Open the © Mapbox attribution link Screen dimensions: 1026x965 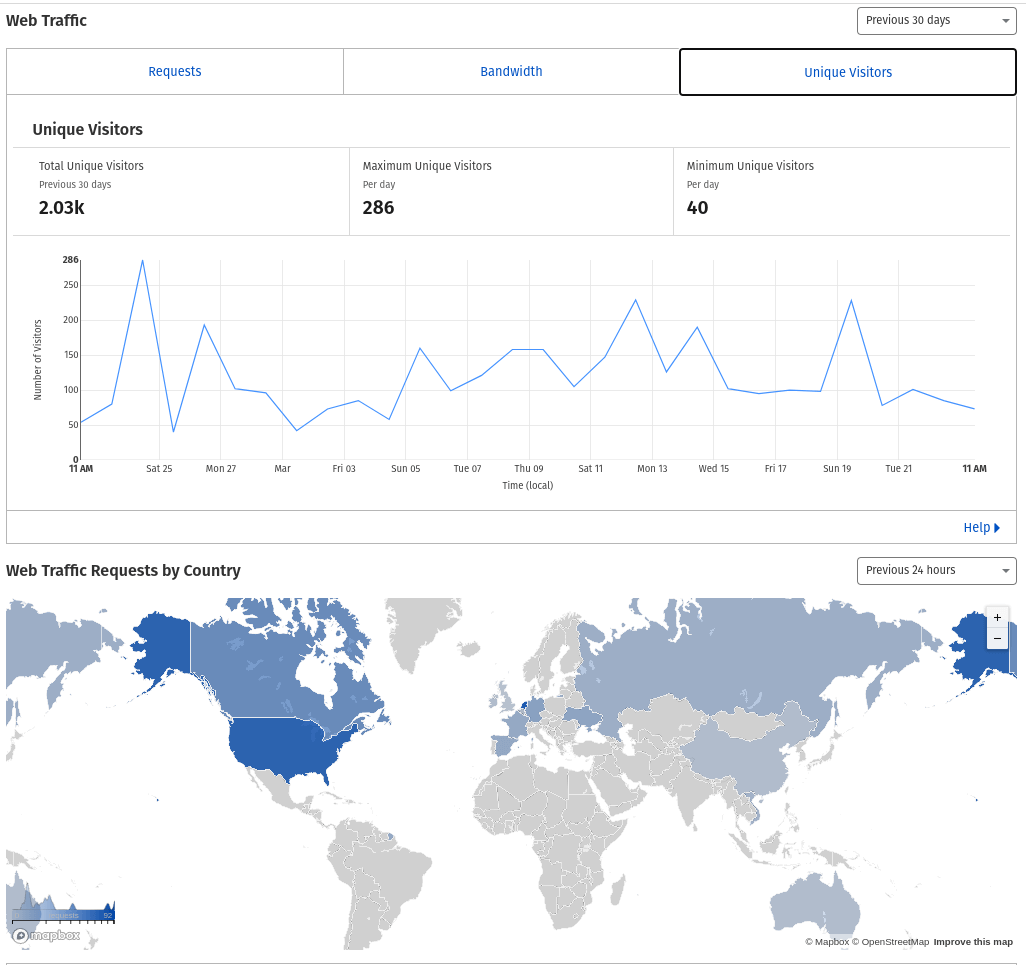[x=827, y=942]
